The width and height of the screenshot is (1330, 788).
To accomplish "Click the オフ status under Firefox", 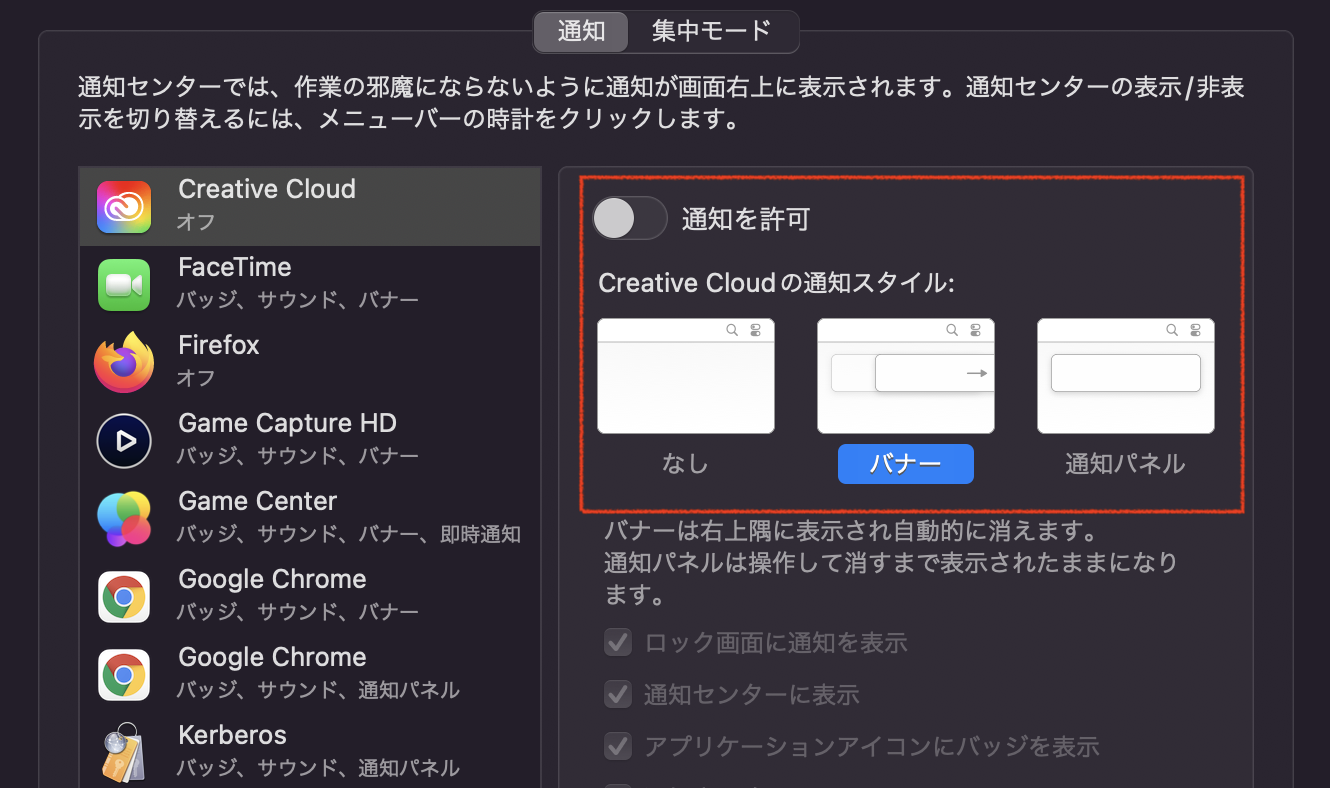I will [196, 377].
